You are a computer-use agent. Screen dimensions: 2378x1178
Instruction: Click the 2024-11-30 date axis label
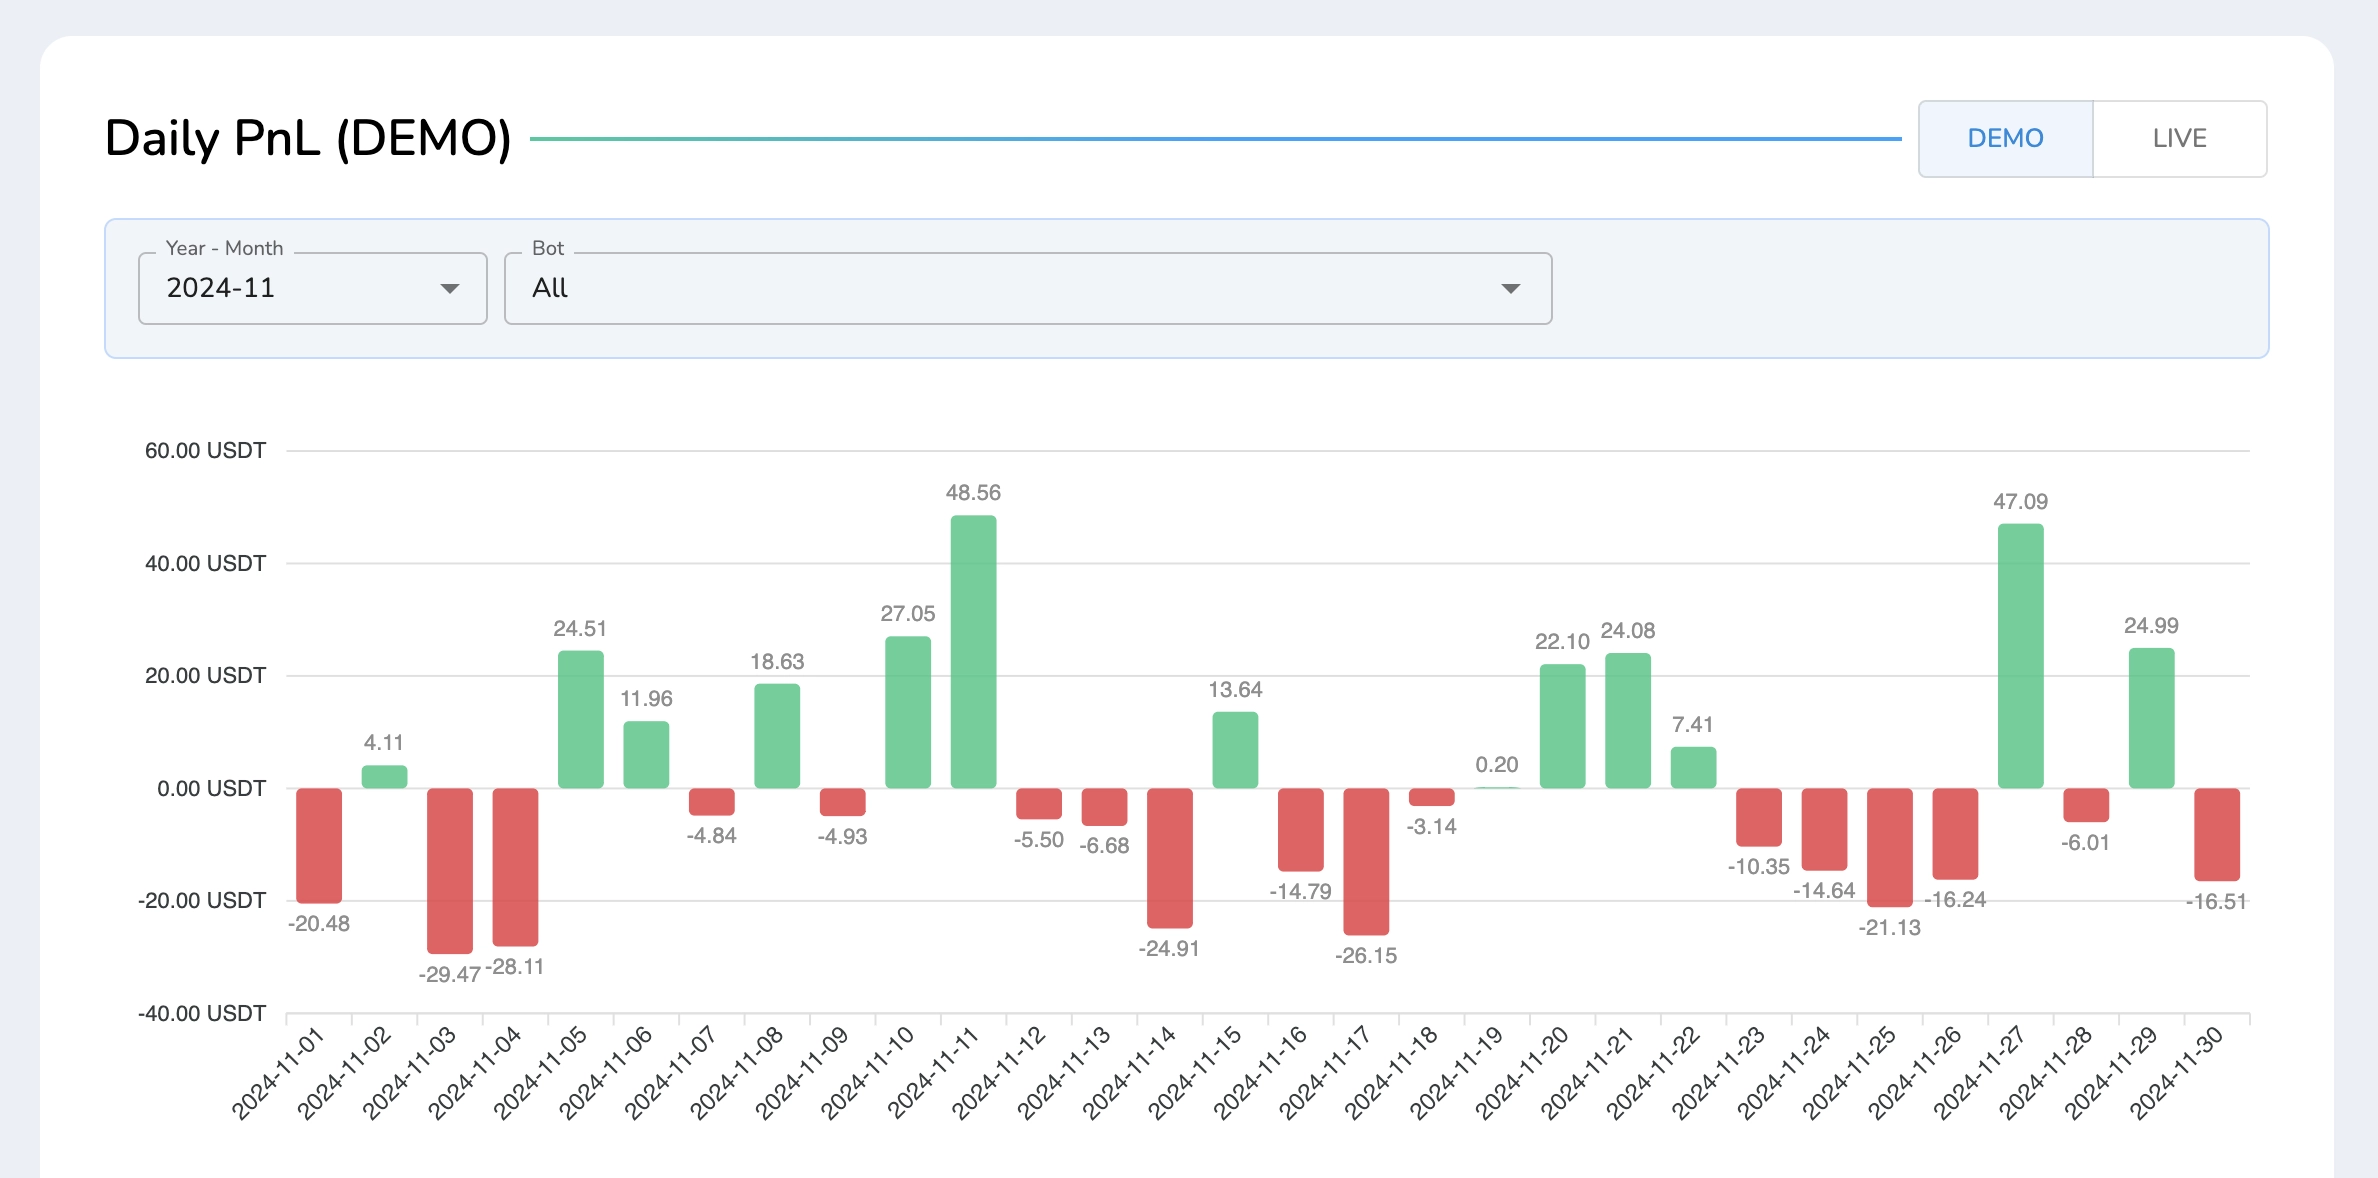click(2177, 1073)
